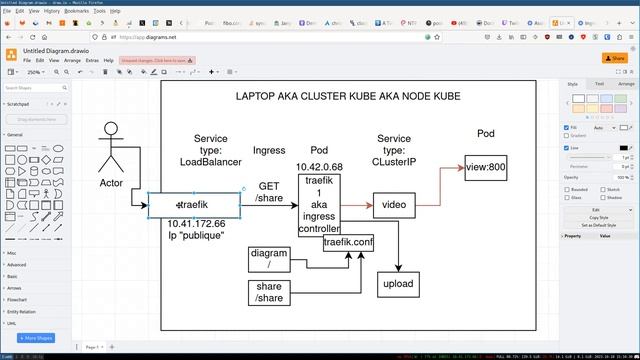Open draw.io Extras menu

pos(92,60)
